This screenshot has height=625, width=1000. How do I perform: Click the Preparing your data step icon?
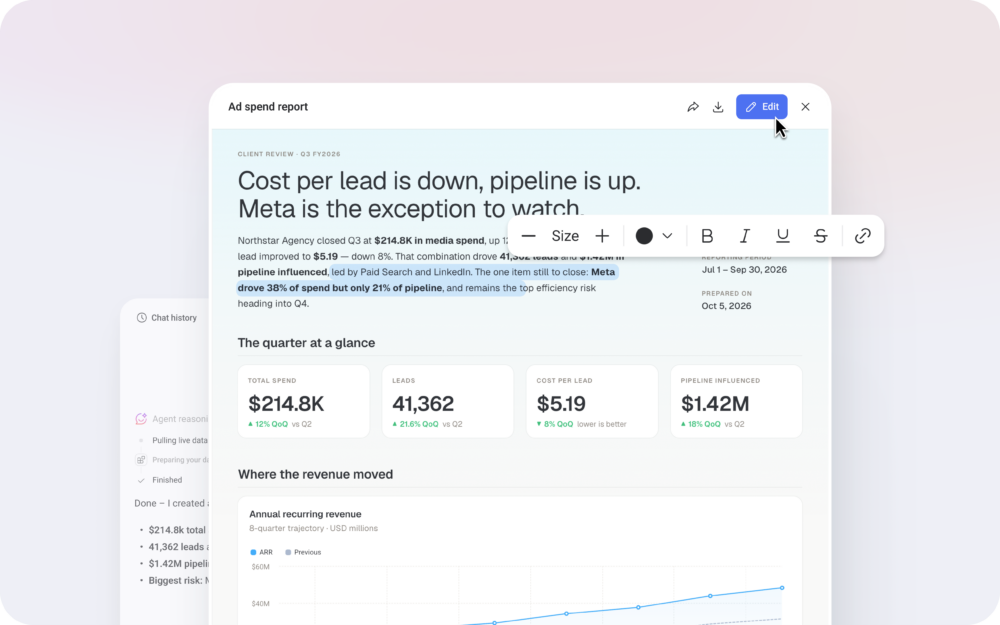pyautogui.click(x=141, y=460)
